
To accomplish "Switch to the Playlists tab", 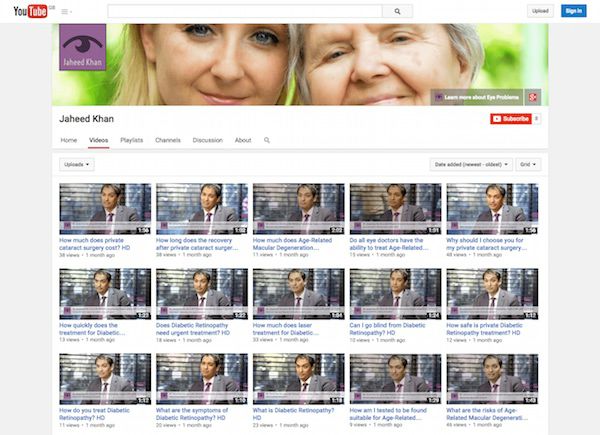I will pyautogui.click(x=132, y=140).
